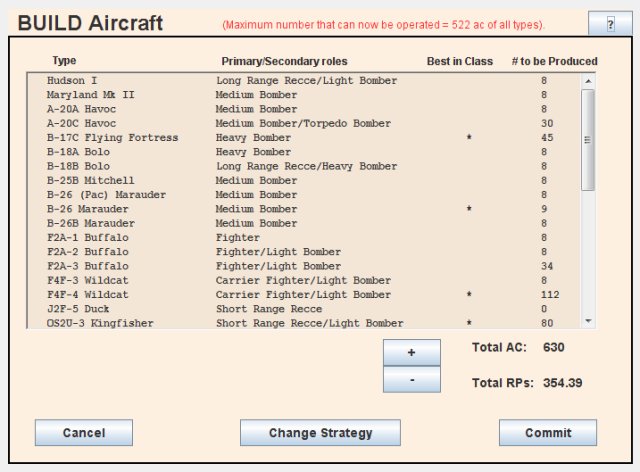Select the F2A-3 Buffalo row
This screenshot has height=472, width=640.
87,266
